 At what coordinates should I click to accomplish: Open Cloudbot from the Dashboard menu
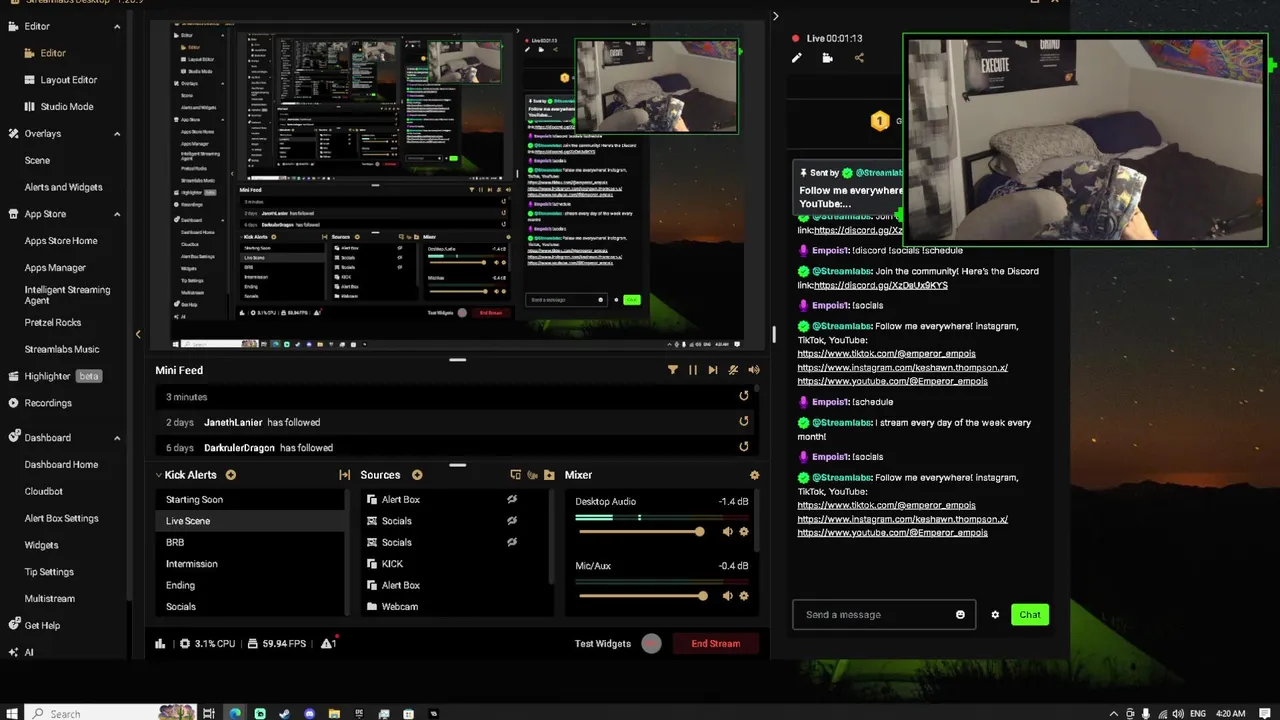44,491
